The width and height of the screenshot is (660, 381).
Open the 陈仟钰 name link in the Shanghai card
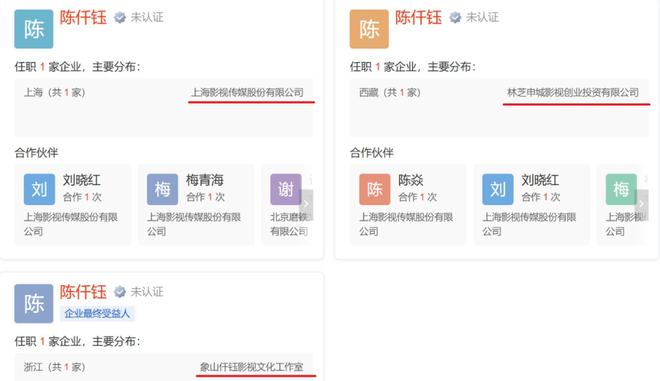pos(83,18)
